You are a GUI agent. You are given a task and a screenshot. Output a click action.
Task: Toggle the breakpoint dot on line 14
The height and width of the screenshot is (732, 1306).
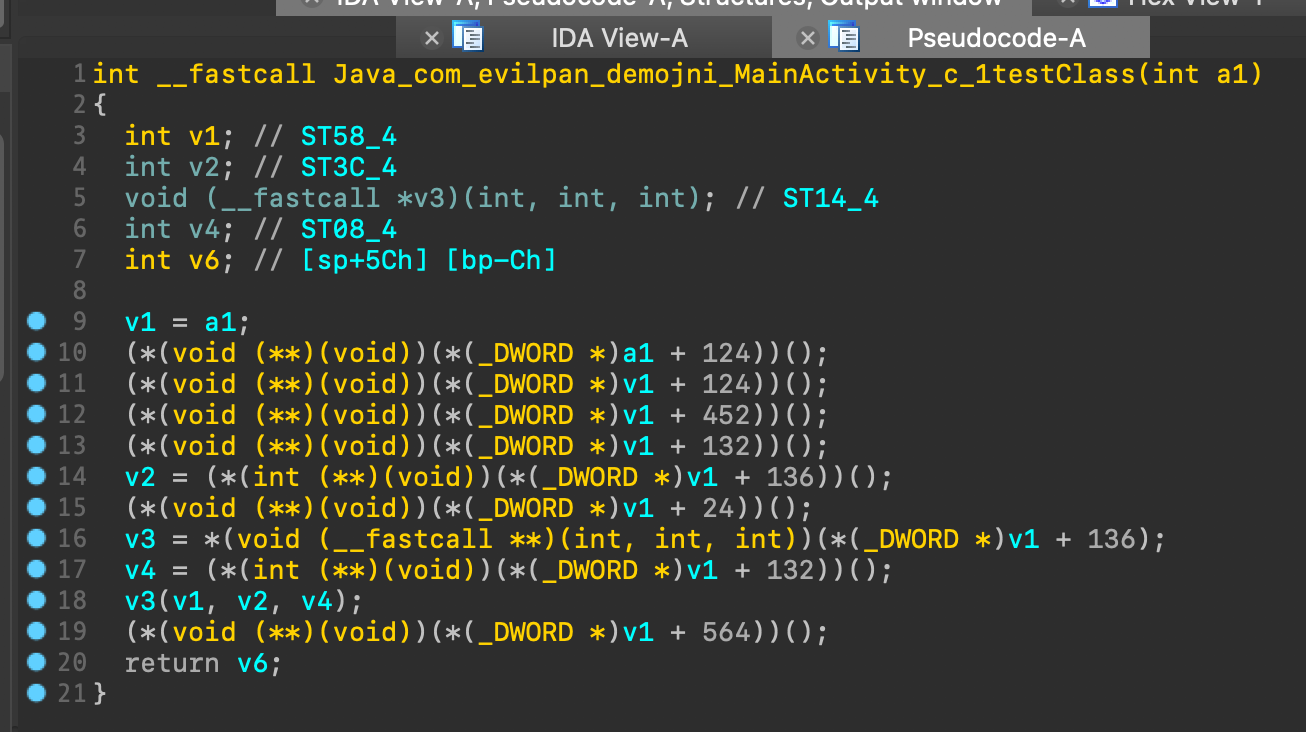pos(37,476)
